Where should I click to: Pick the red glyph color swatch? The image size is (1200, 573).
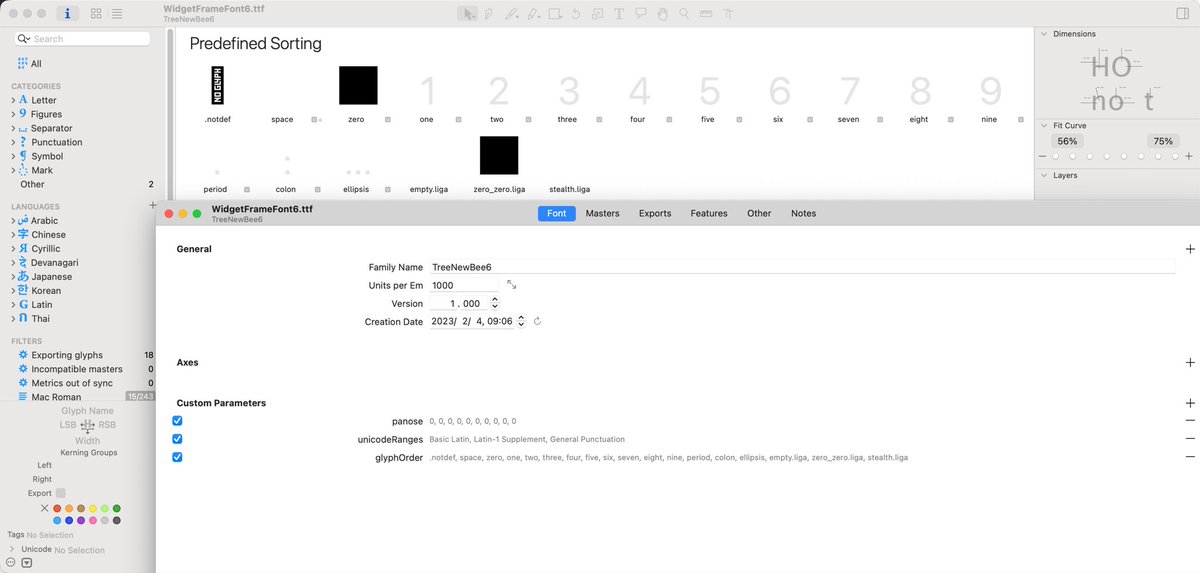pos(57,508)
